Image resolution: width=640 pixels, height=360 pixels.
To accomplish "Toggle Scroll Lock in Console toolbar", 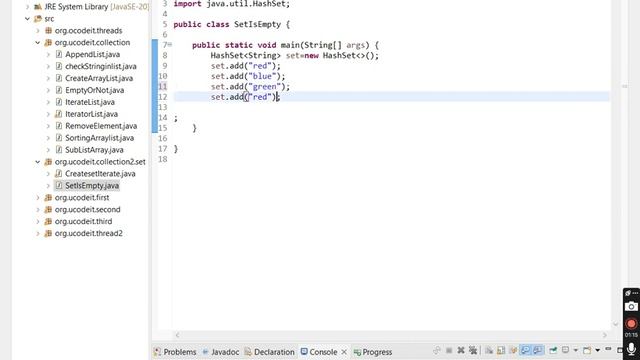I will pyautogui.click(x=501, y=350).
